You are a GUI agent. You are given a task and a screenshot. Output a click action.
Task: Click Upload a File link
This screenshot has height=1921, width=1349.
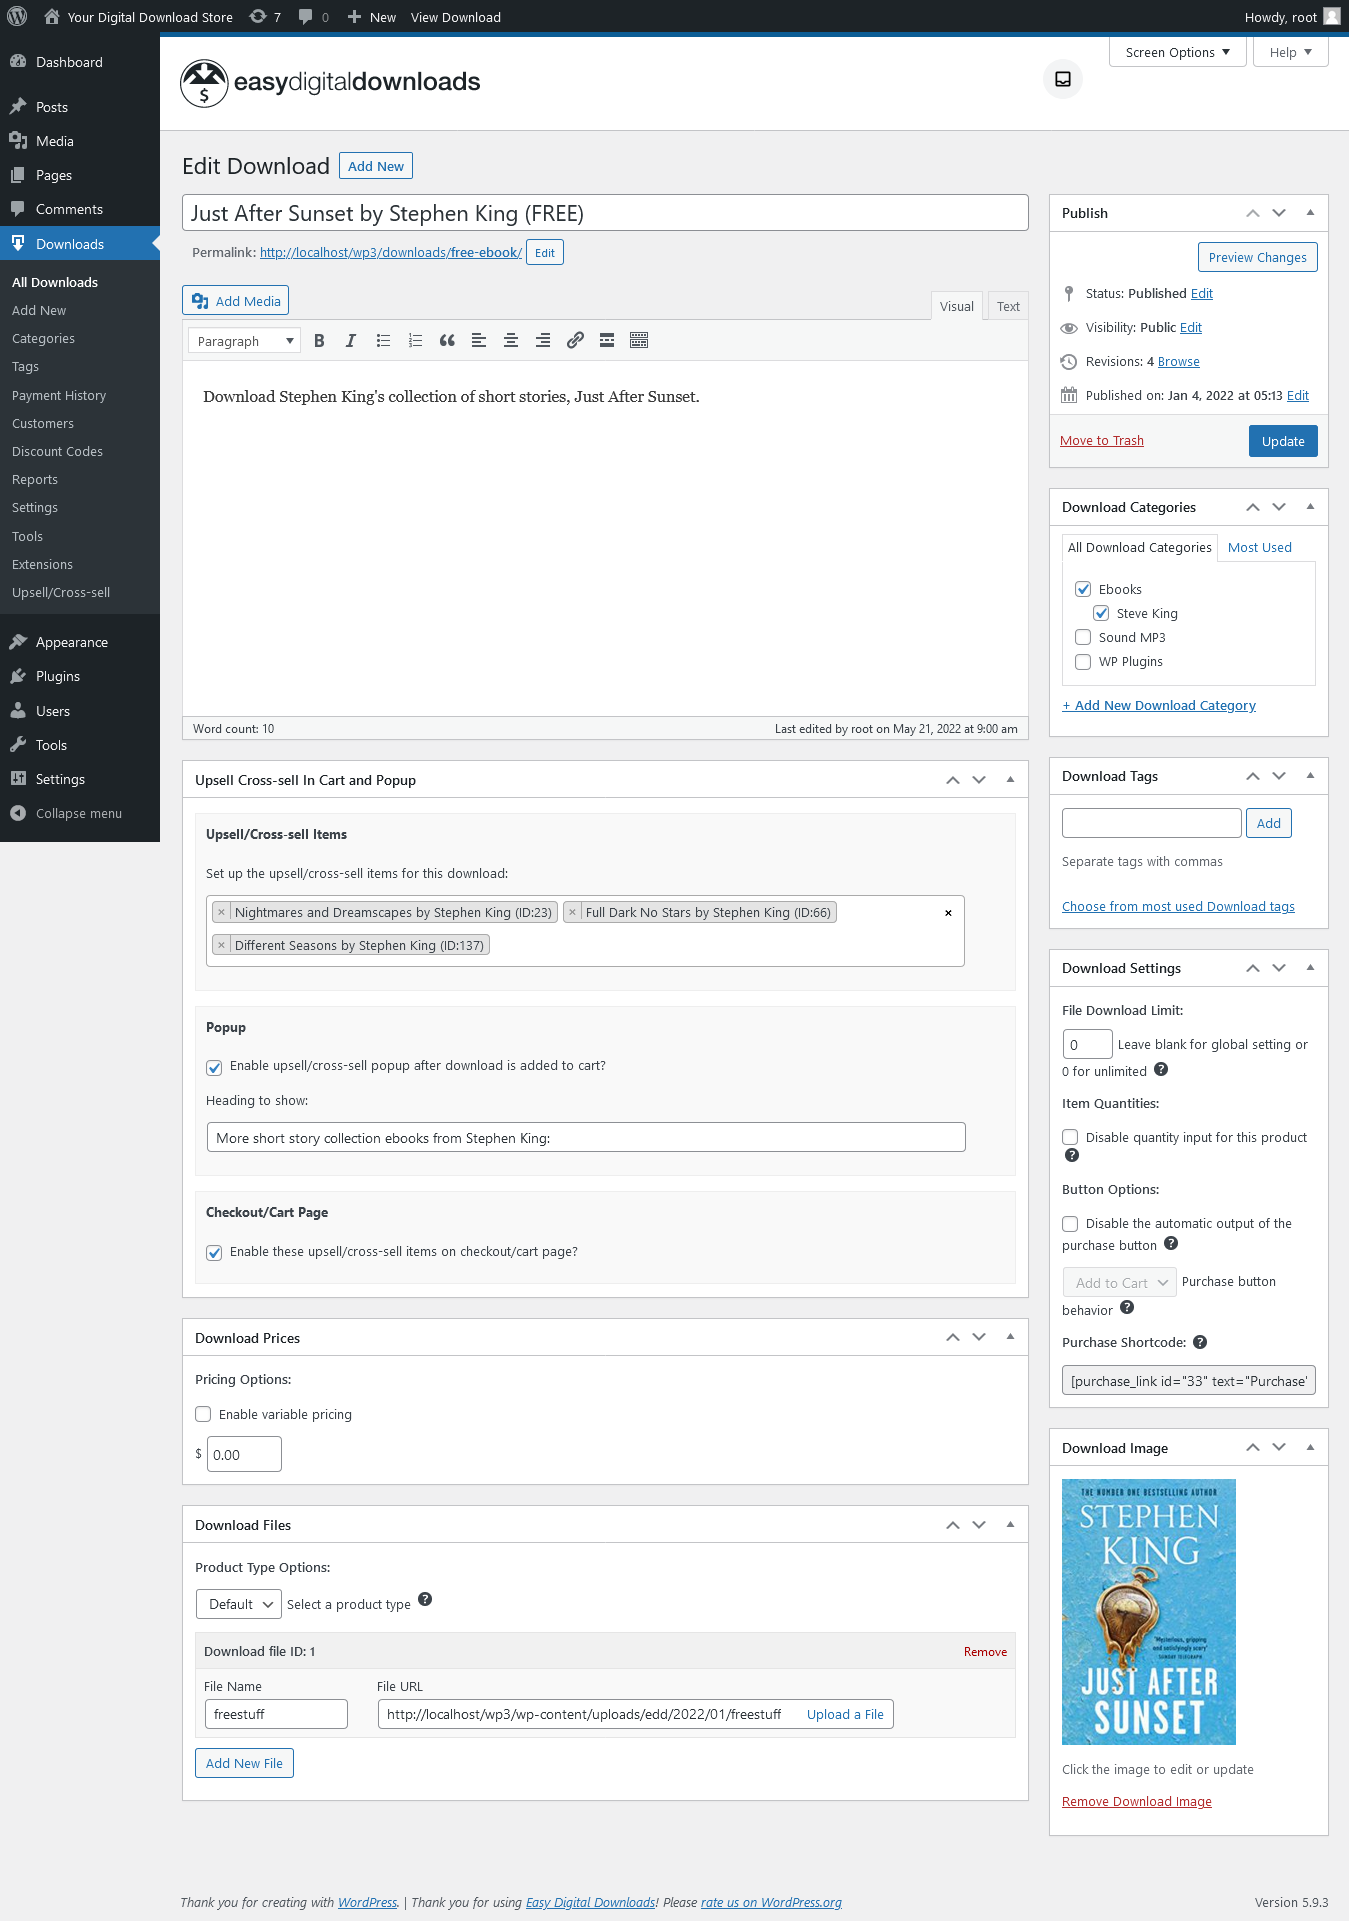tap(845, 1714)
